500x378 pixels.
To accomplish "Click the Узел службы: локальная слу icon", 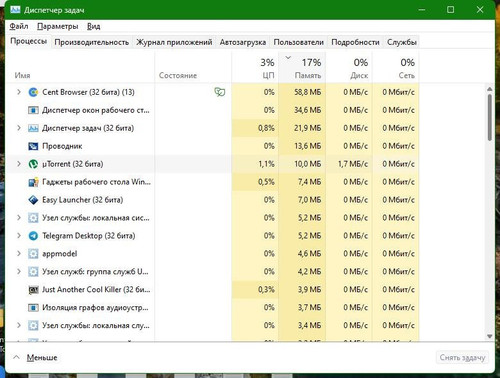I will point(33,326).
